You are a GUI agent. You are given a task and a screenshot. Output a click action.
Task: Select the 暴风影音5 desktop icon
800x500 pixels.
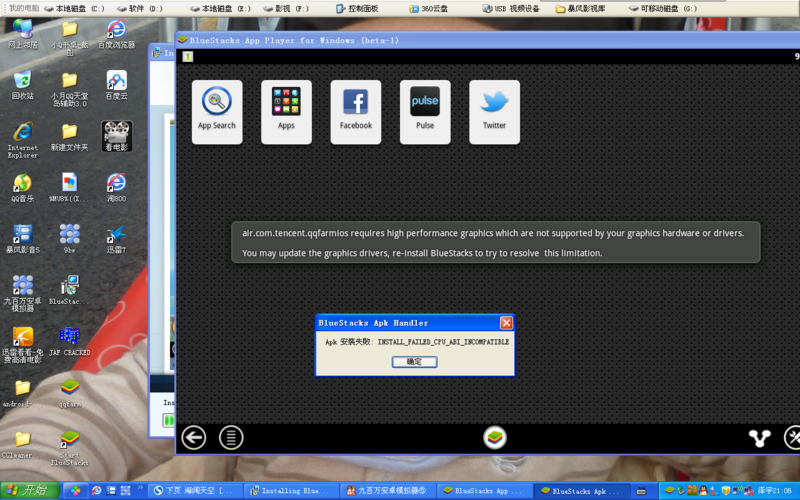[x=22, y=239]
